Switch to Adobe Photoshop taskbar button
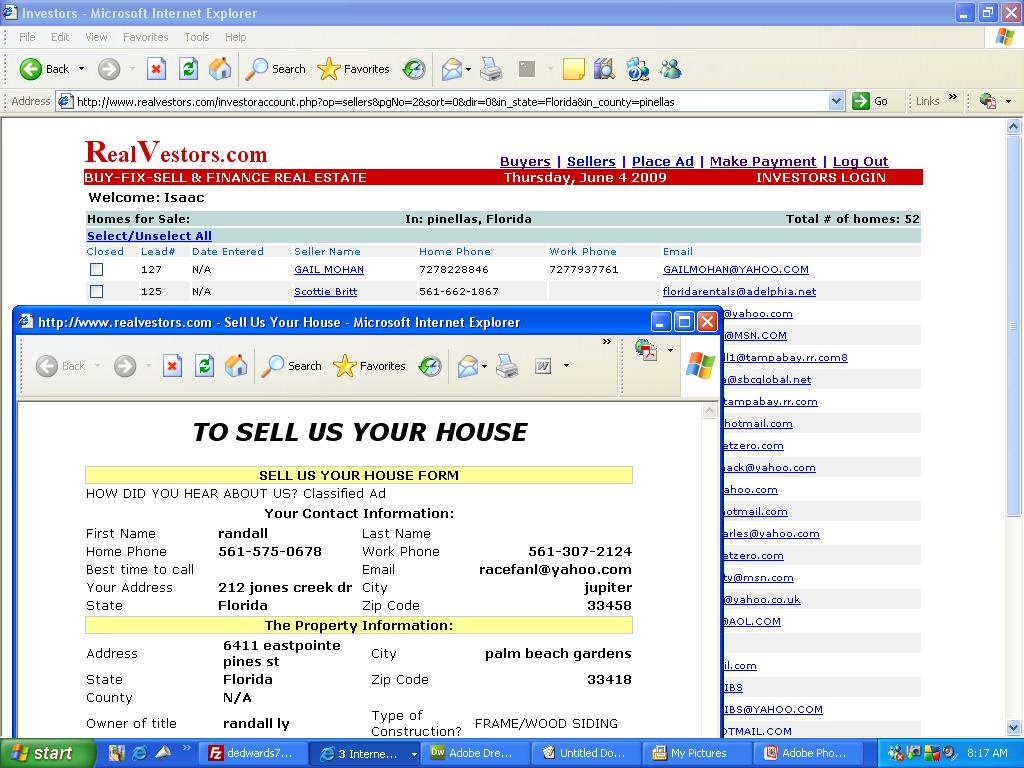Image resolution: width=1024 pixels, height=768 pixels. [x=808, y=754]
